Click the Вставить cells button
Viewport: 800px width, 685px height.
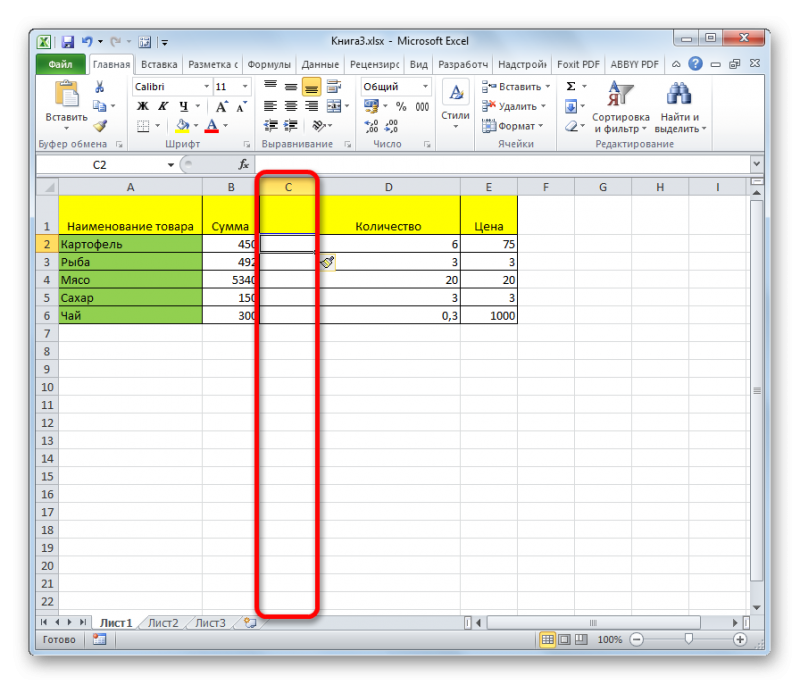[516, 87]
